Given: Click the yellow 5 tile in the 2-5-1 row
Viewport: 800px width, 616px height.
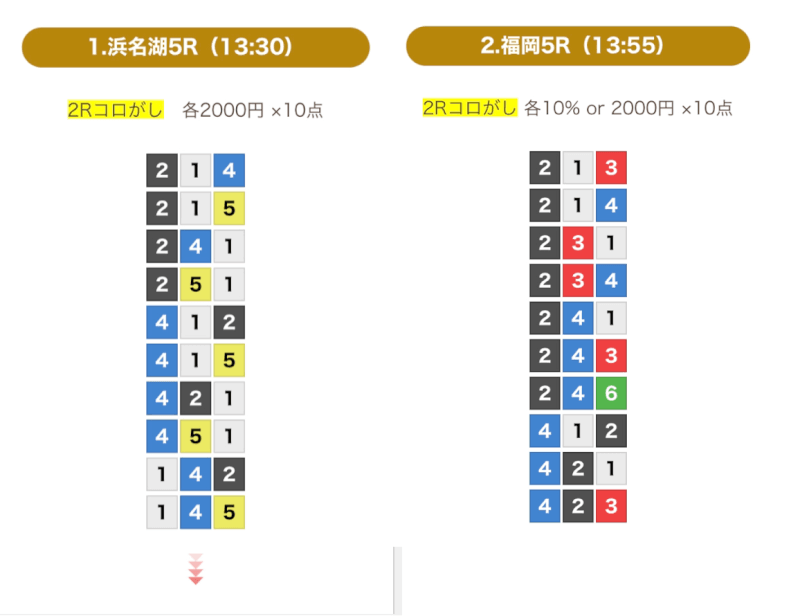Looking at the screenshot, I should [x=195, y=284].
